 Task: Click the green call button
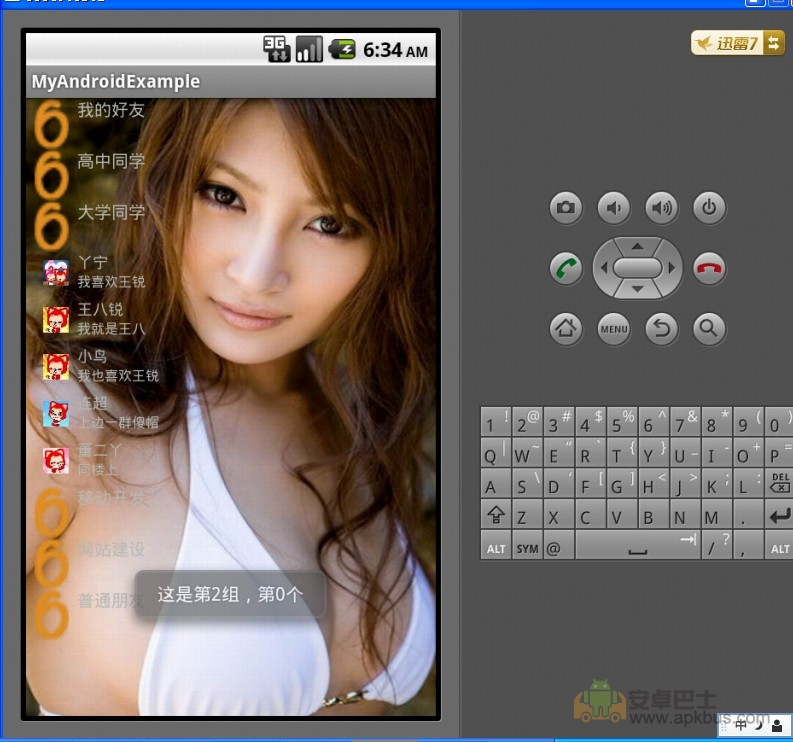[565, 268]
